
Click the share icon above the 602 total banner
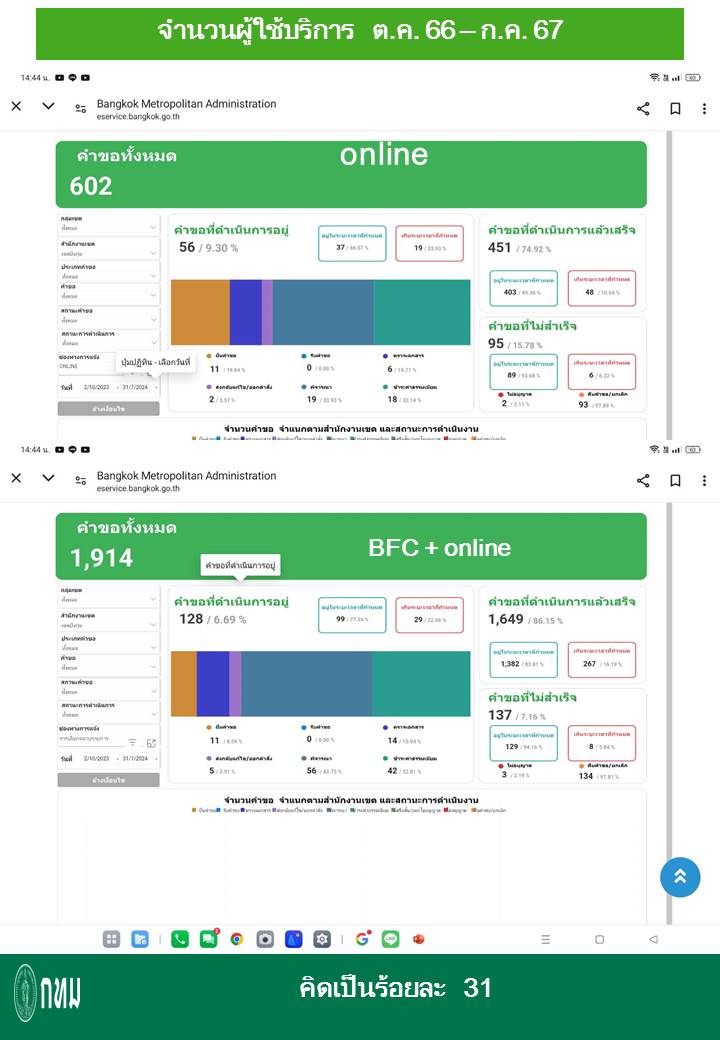point(643,109)
